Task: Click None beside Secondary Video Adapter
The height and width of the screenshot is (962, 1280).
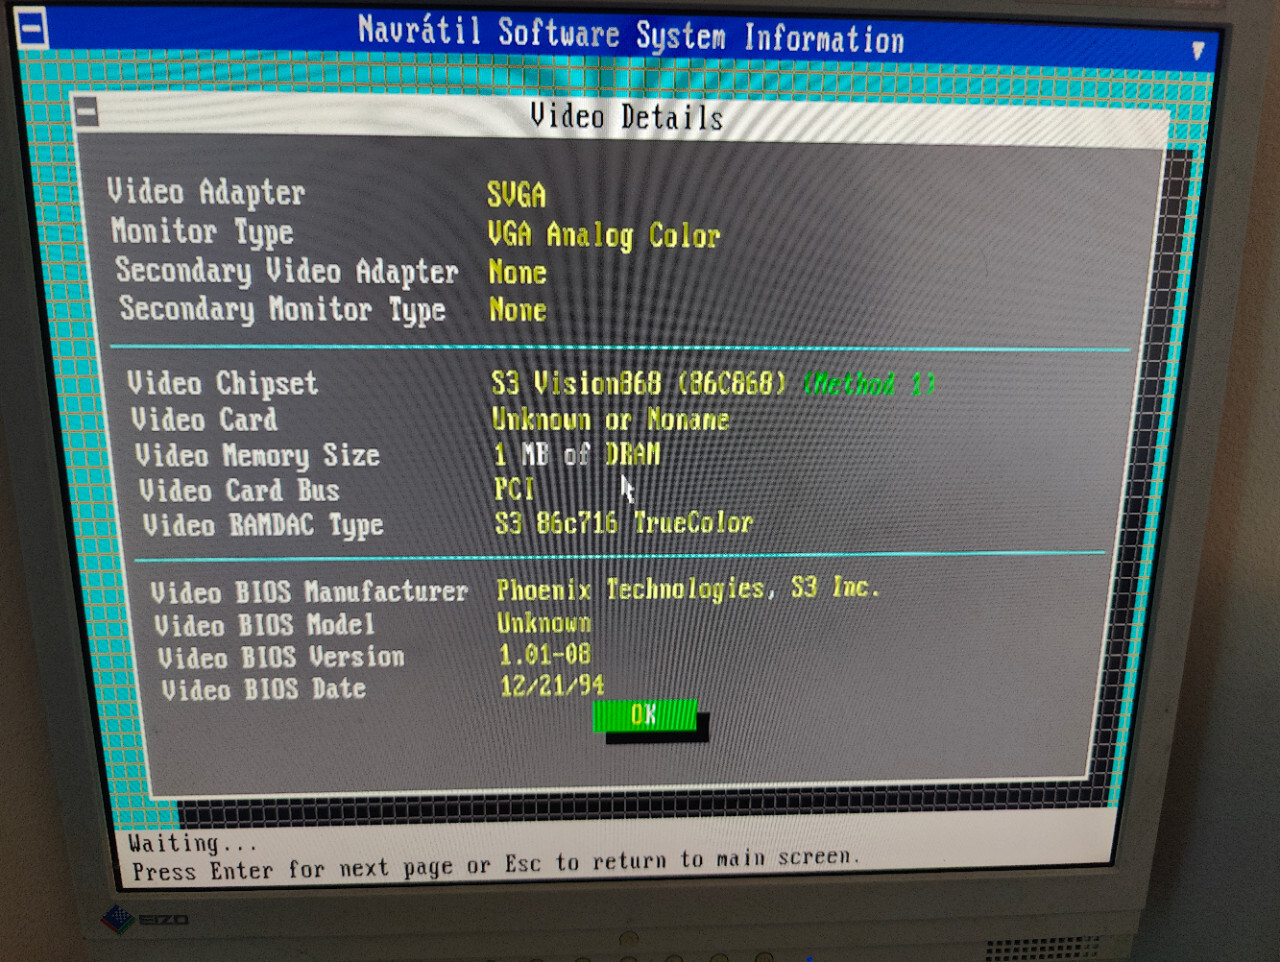Action: coord(517,272)
